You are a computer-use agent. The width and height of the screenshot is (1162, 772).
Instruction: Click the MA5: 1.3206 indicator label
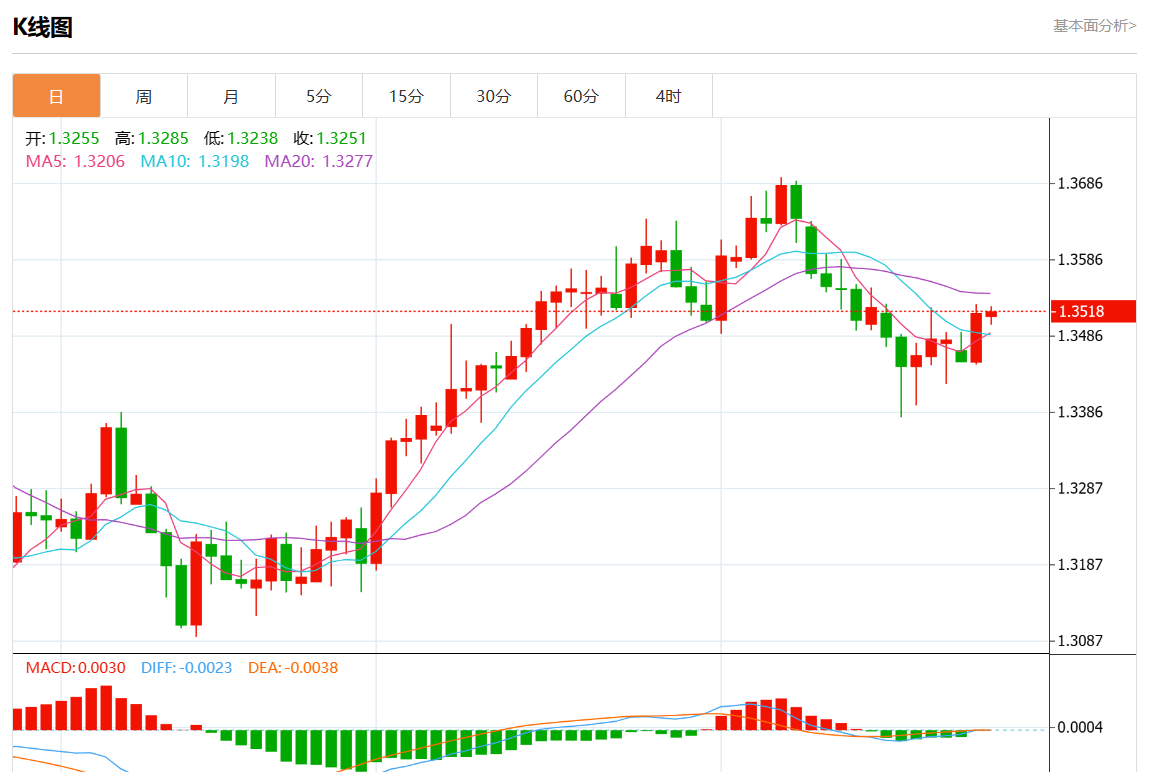click(75, 162)
